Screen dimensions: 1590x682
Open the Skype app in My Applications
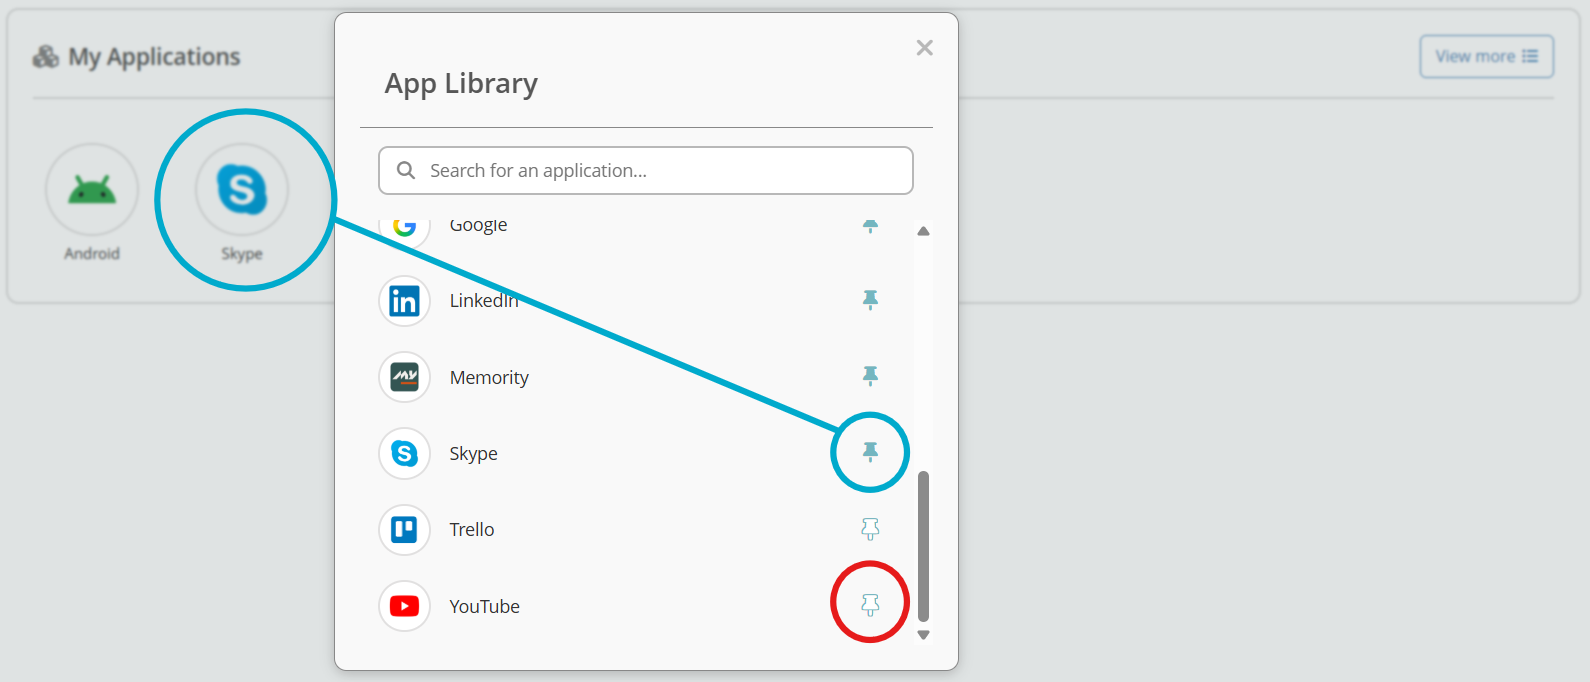click(242, 190)
